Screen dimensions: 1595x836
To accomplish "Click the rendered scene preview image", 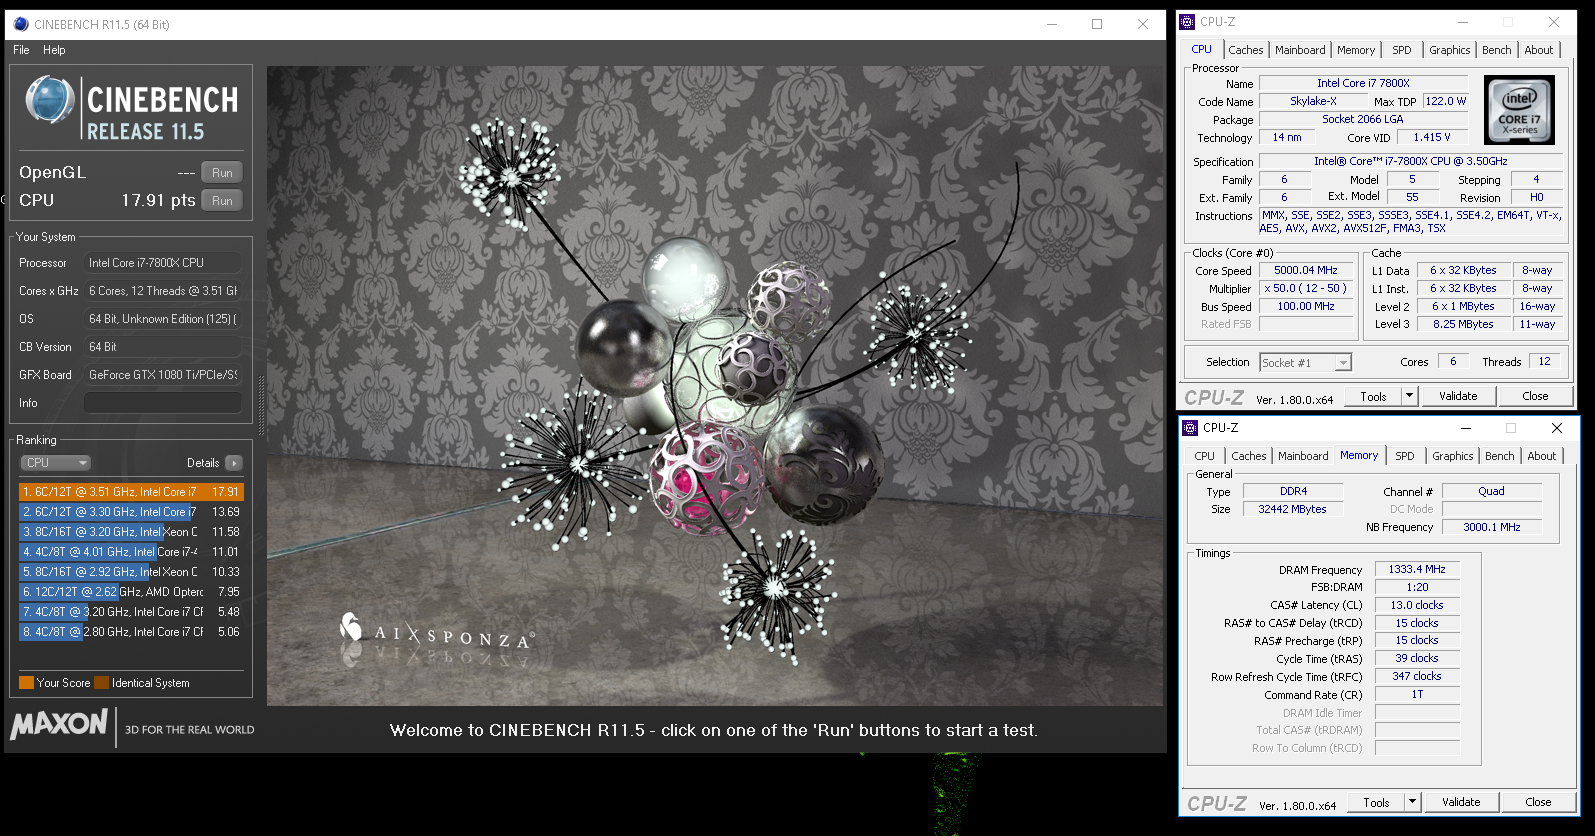I will 715,386.
